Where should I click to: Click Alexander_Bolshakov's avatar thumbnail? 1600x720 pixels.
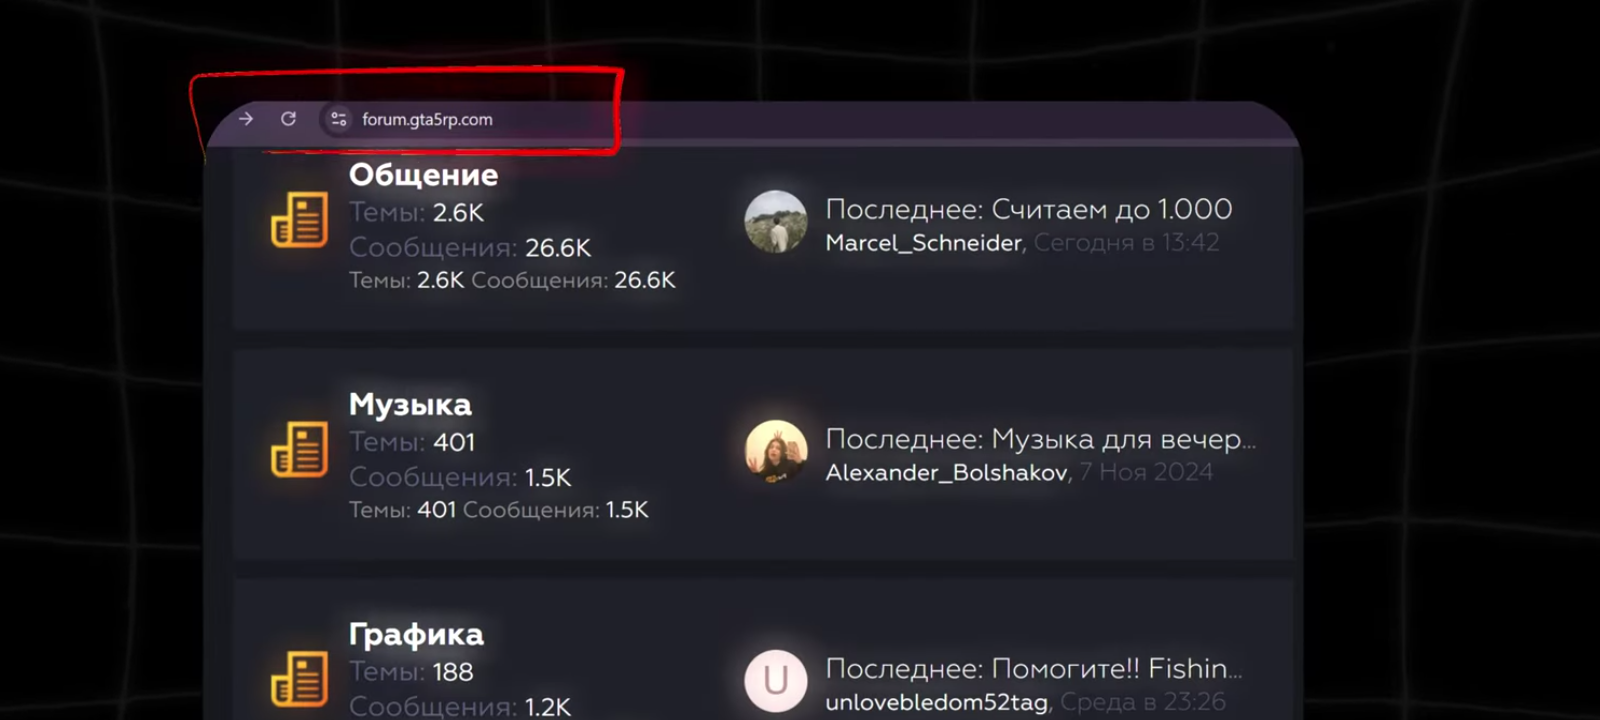tap(775, 451)
